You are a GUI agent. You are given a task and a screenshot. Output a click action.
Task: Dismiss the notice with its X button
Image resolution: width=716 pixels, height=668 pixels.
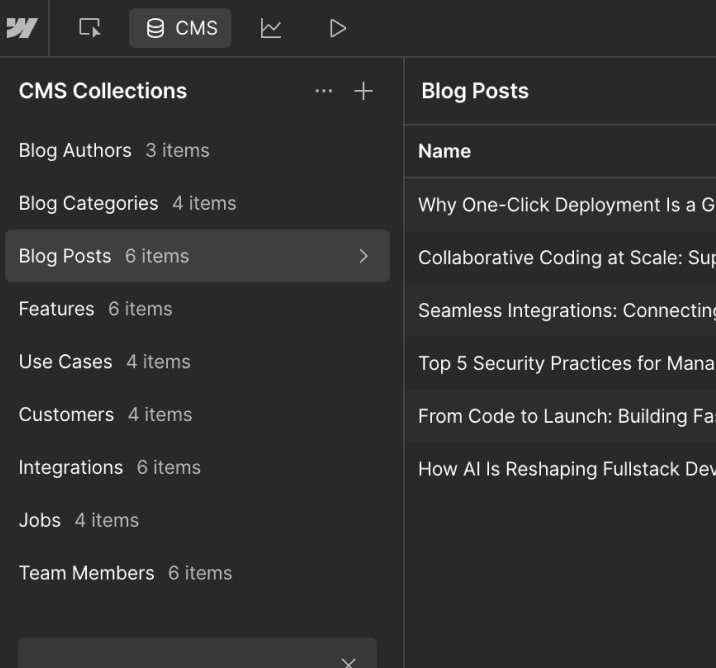(348, 662)
